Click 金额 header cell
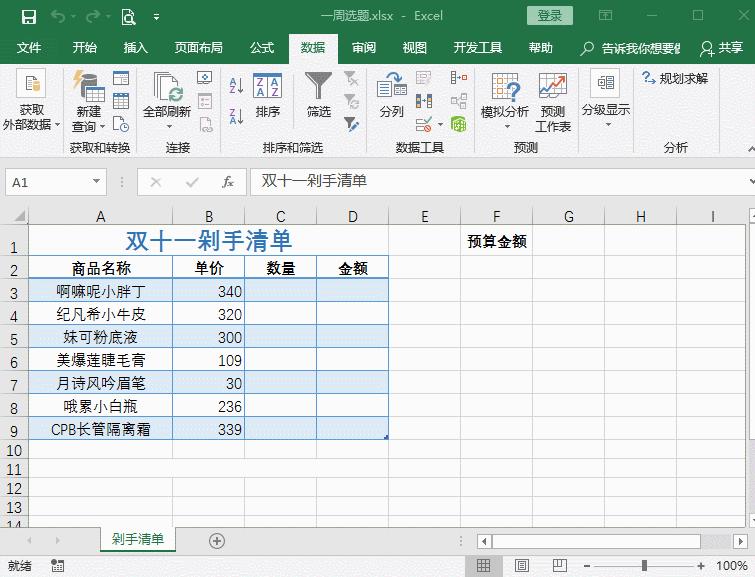This screenshot has width=755, height=577. [x=352, y=268]
